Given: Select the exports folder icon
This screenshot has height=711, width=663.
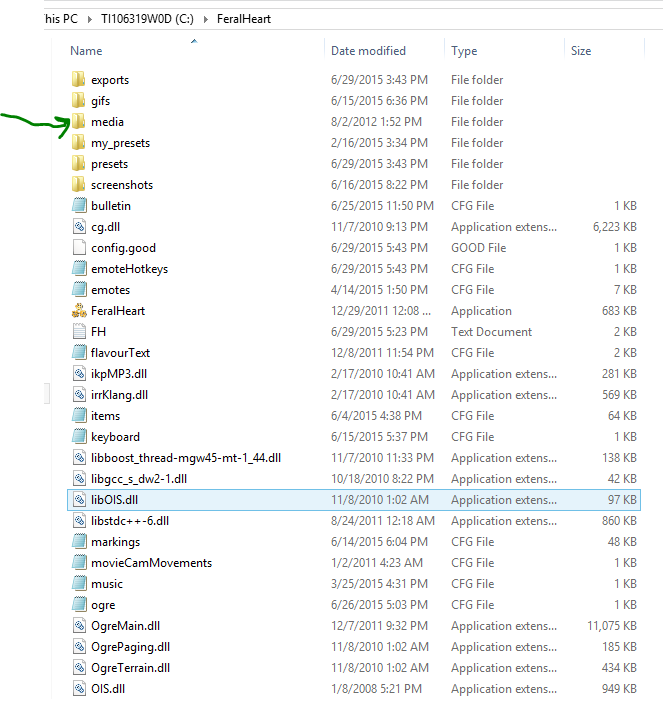Looking at the screenshot, I should coord(78,79).
